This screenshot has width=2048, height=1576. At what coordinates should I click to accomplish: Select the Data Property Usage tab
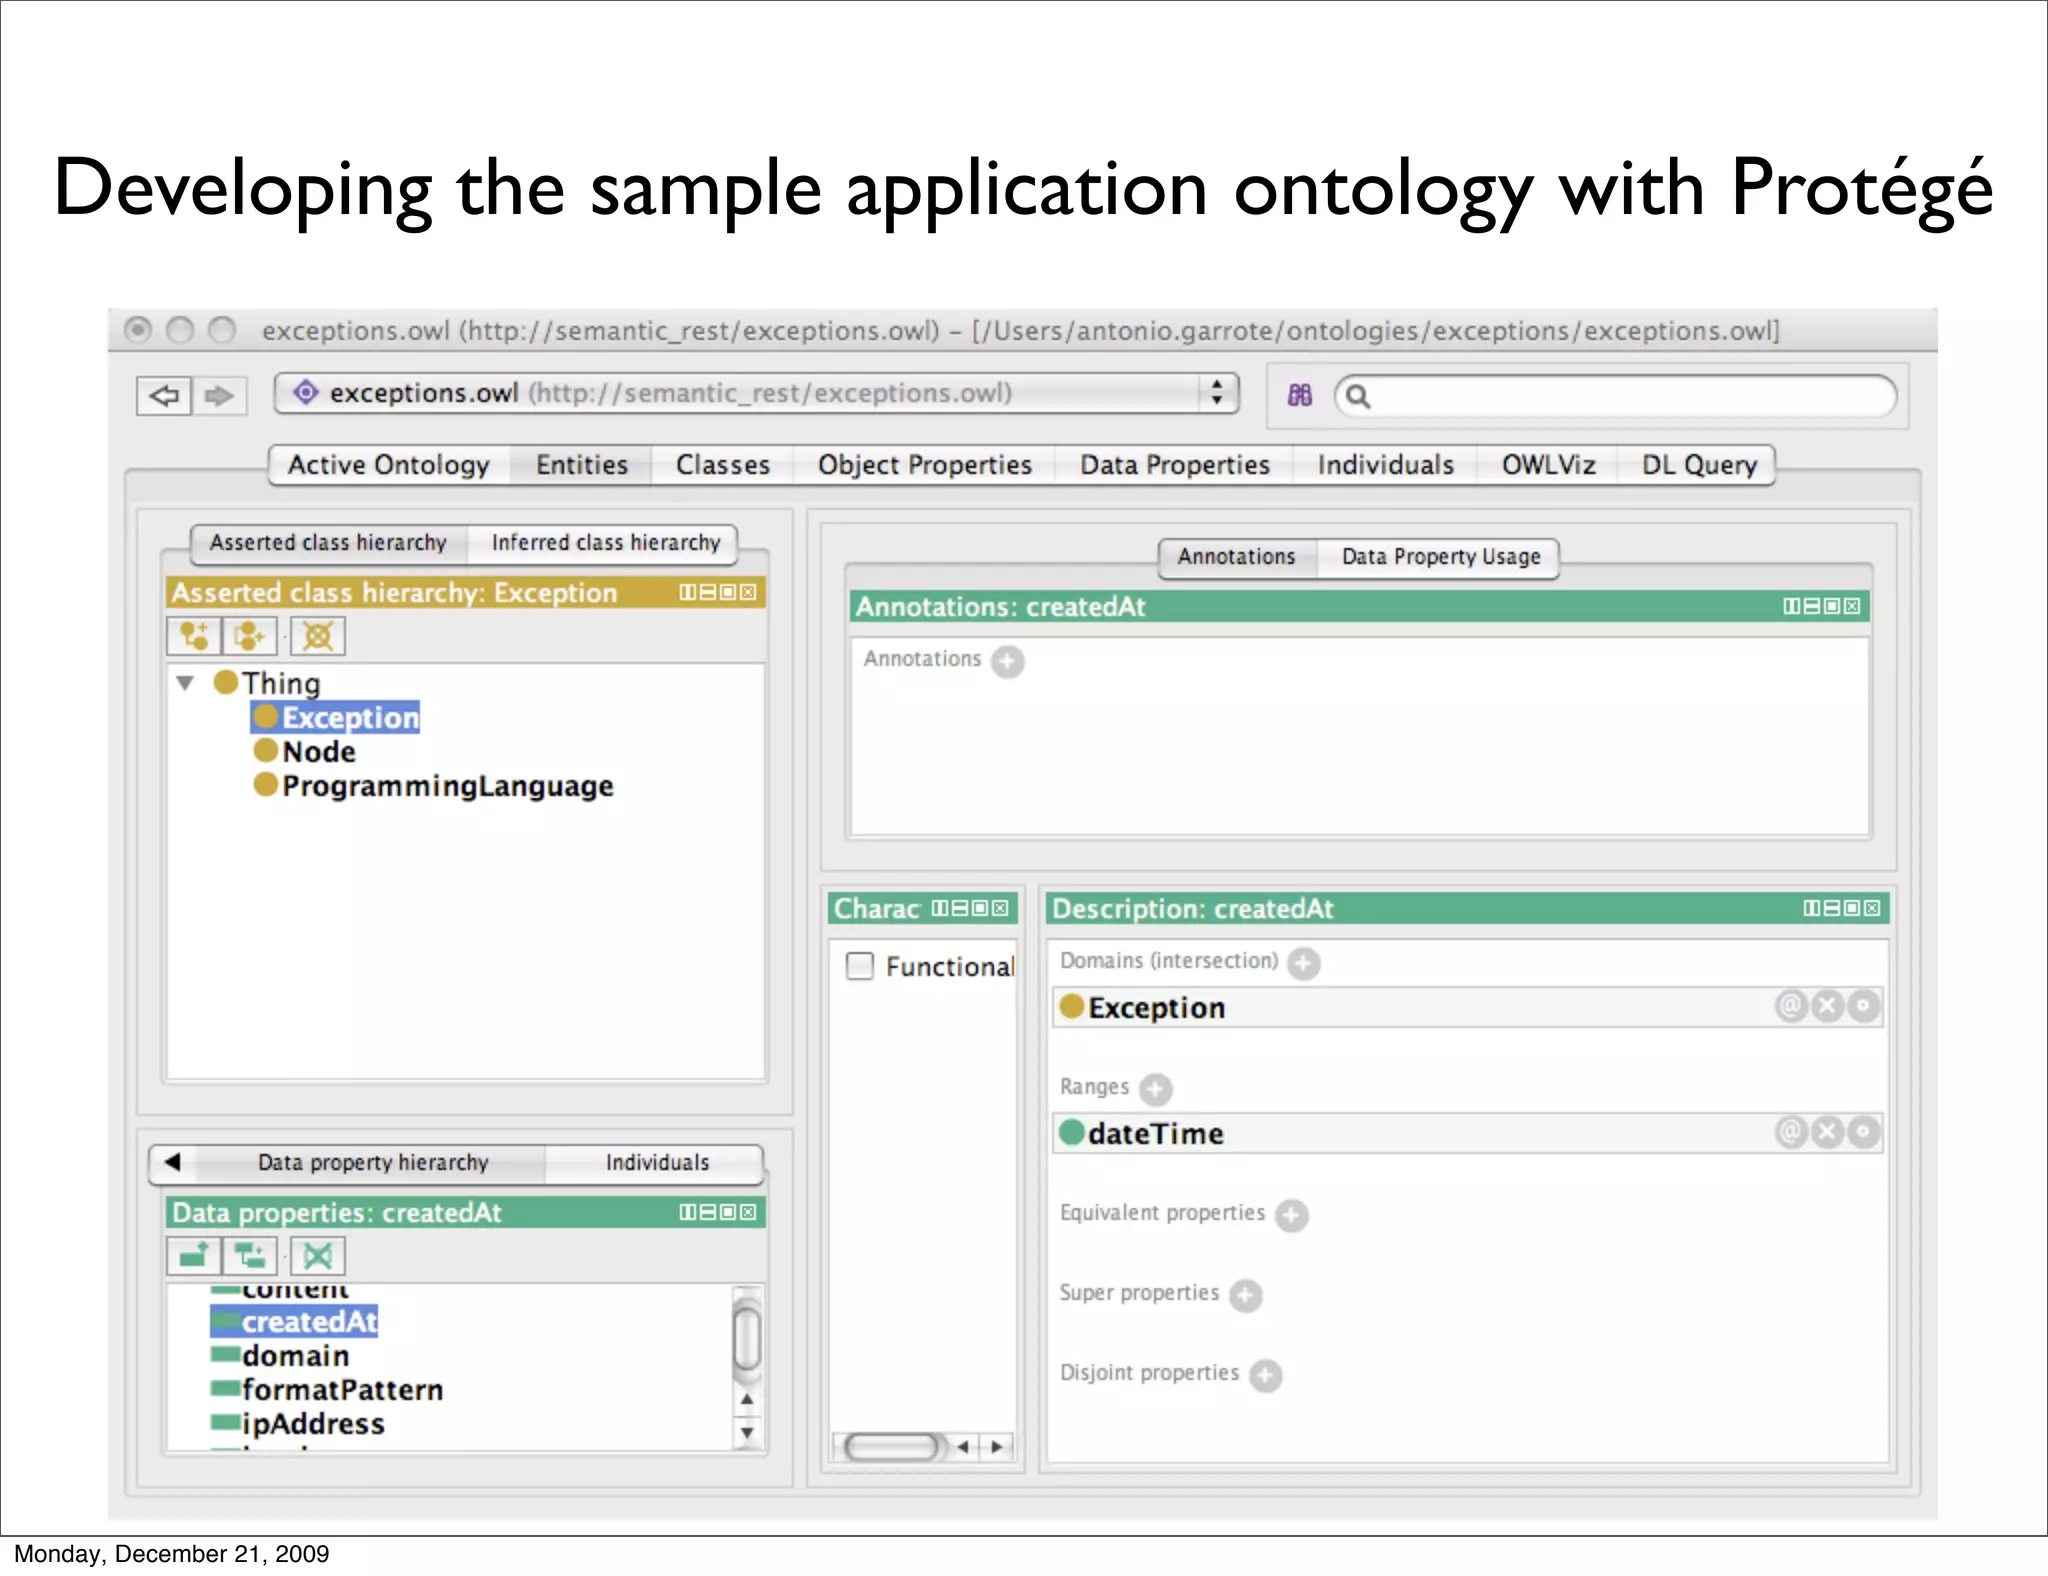(1440, 557)
